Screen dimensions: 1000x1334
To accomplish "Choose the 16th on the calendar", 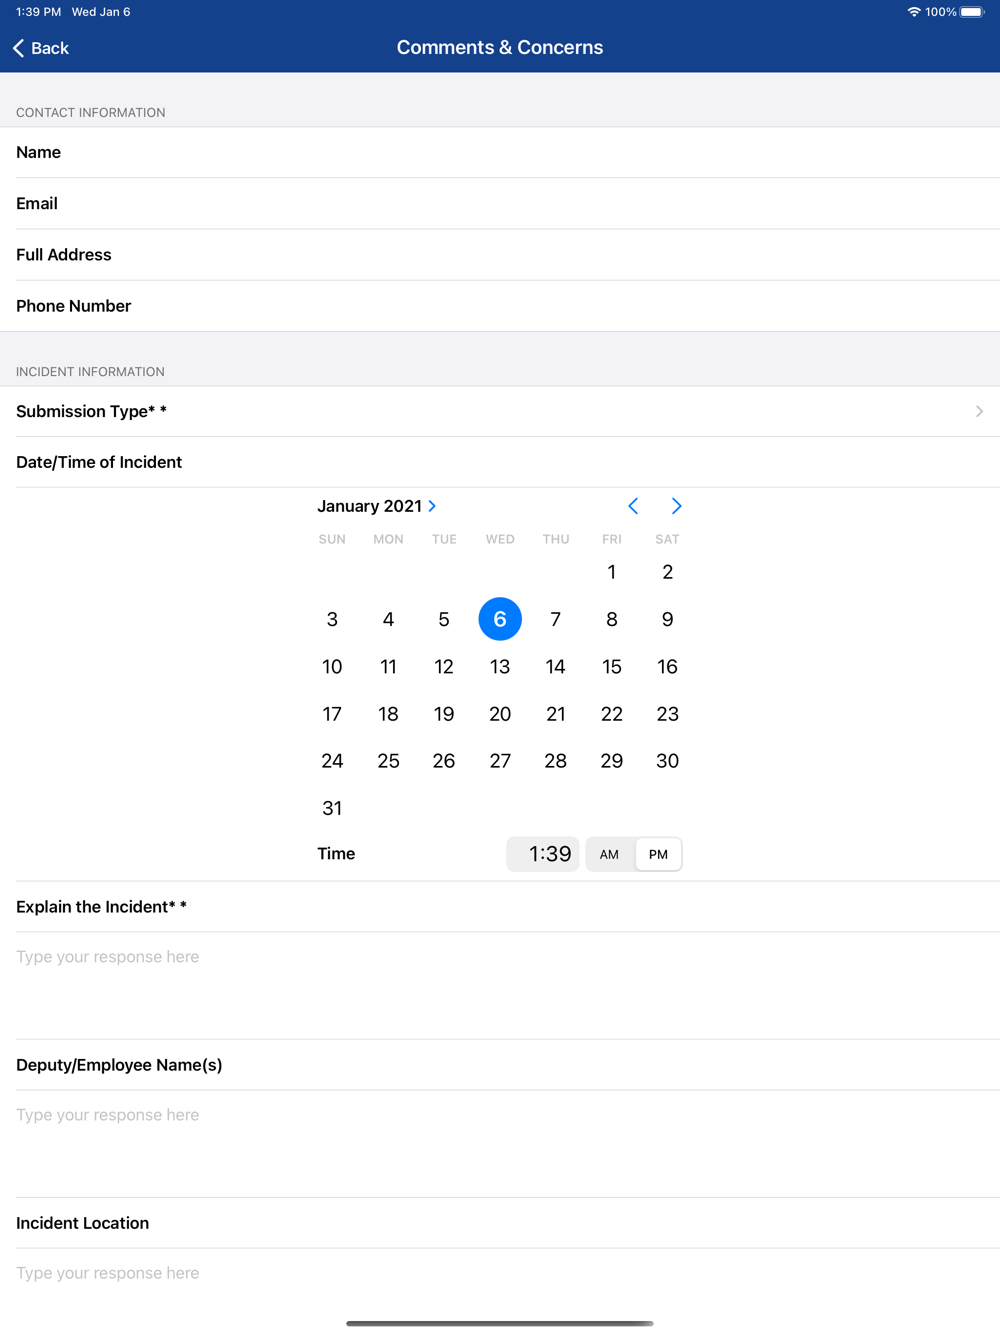I will coord(668,666).
